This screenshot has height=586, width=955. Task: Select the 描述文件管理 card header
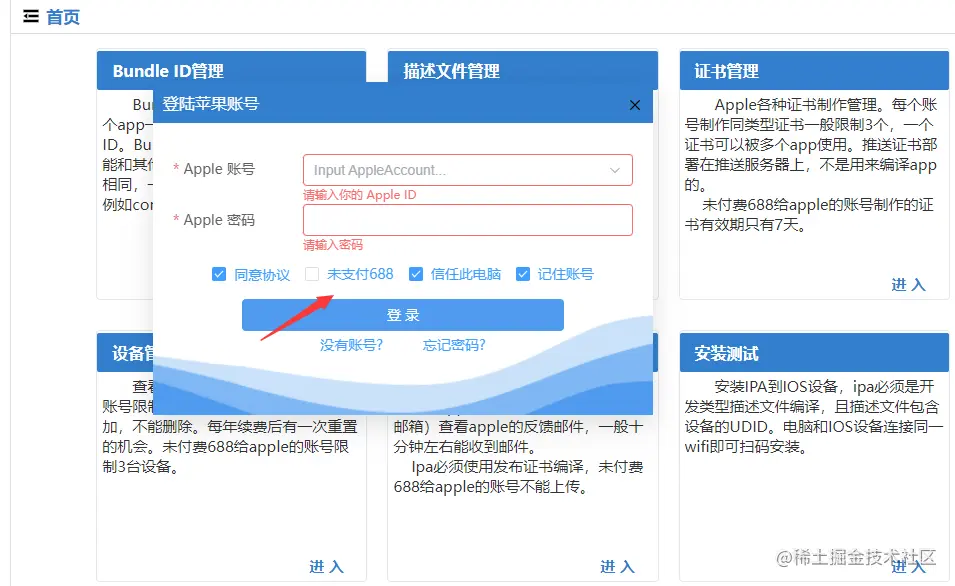(x=523, y=71)
